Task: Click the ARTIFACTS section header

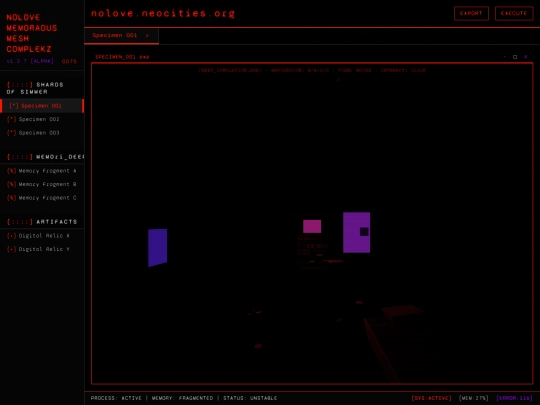Action: [x=42, y=222]
